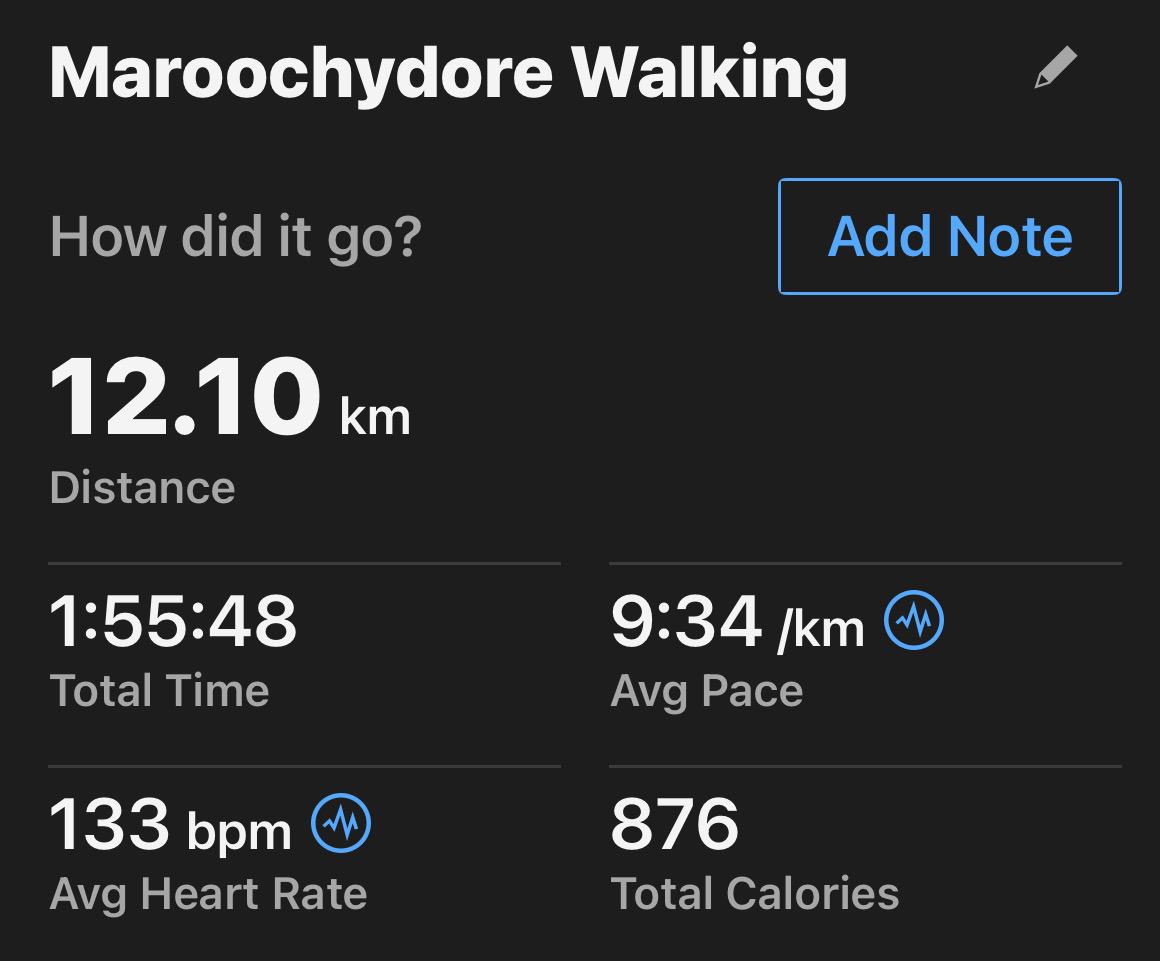Click the km unit next to 12.10
Screen dimensions: 1160x961
(375, 417)
